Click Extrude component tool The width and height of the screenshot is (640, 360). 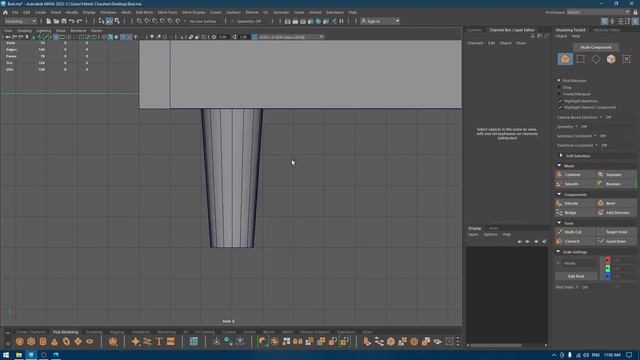pos(575,203)
